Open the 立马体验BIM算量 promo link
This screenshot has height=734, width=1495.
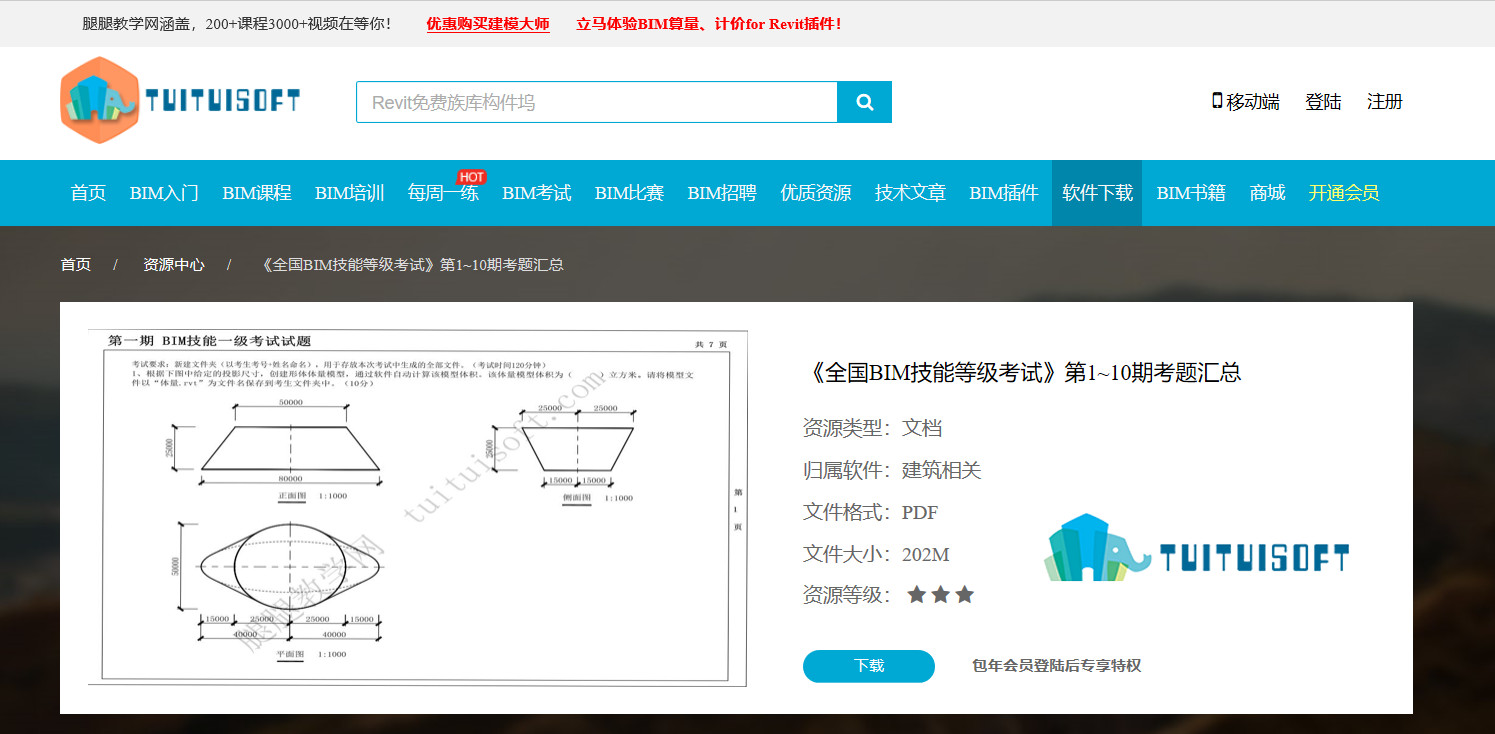click(x=709, y=24)
